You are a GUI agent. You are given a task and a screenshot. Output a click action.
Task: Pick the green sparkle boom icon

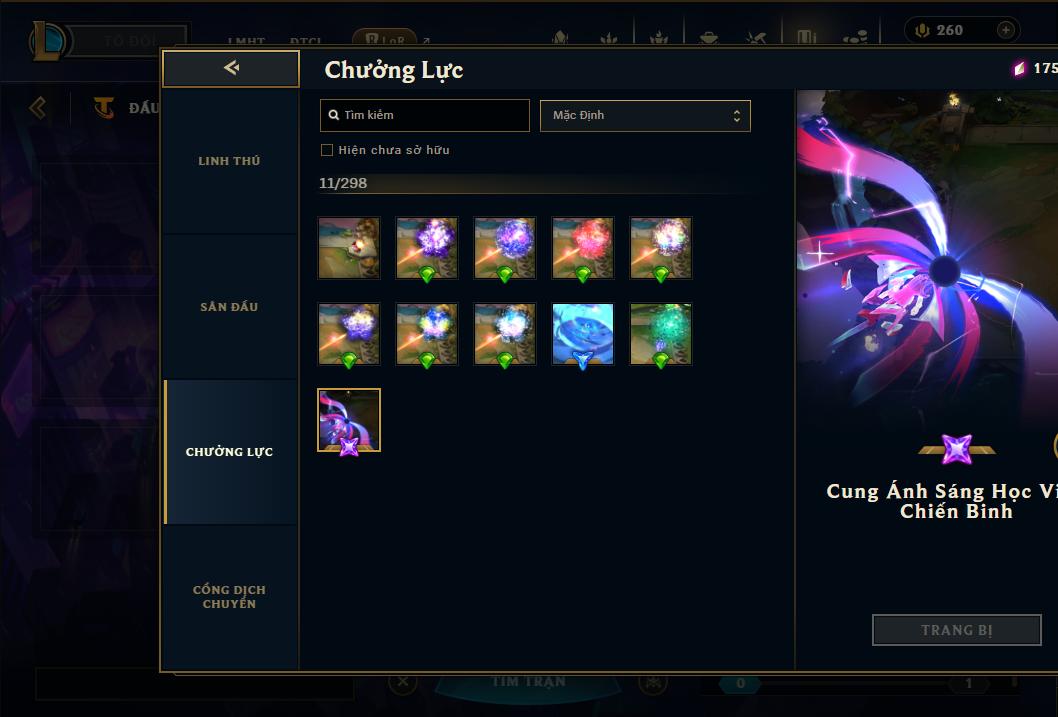661,334
